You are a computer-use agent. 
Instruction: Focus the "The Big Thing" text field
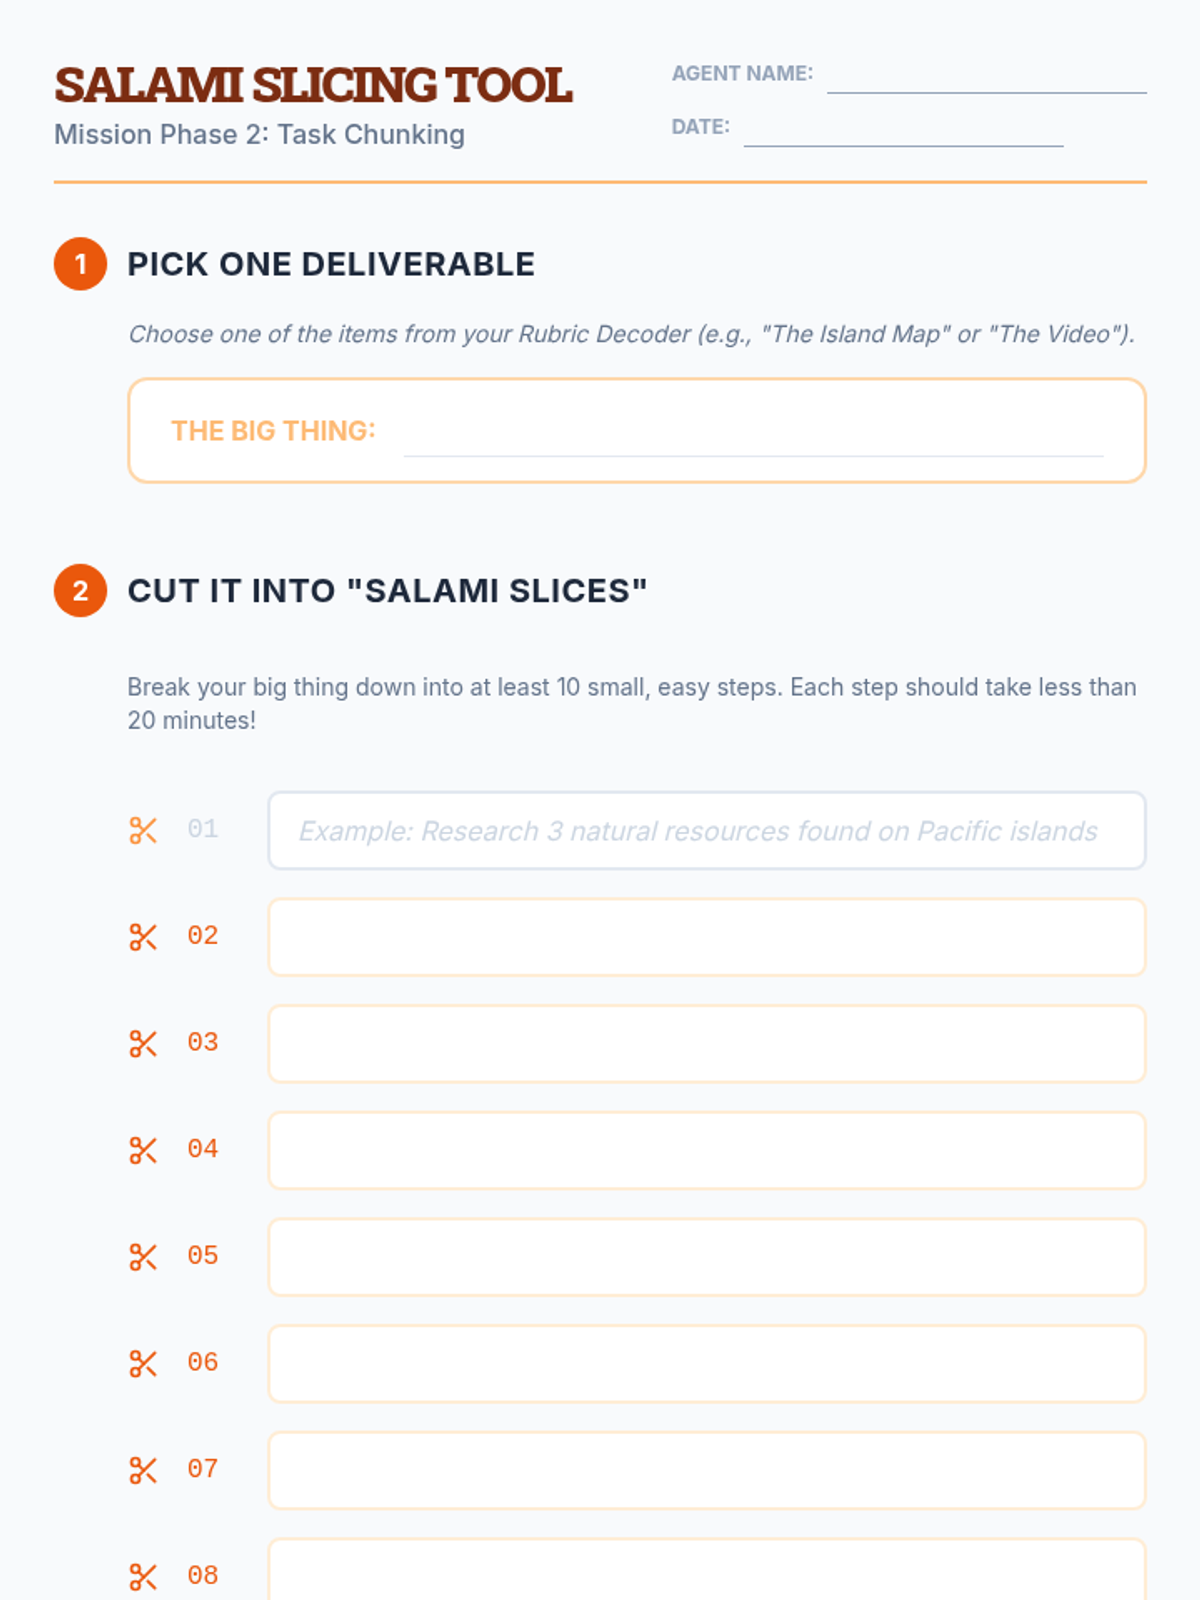[x=753, y=434]
